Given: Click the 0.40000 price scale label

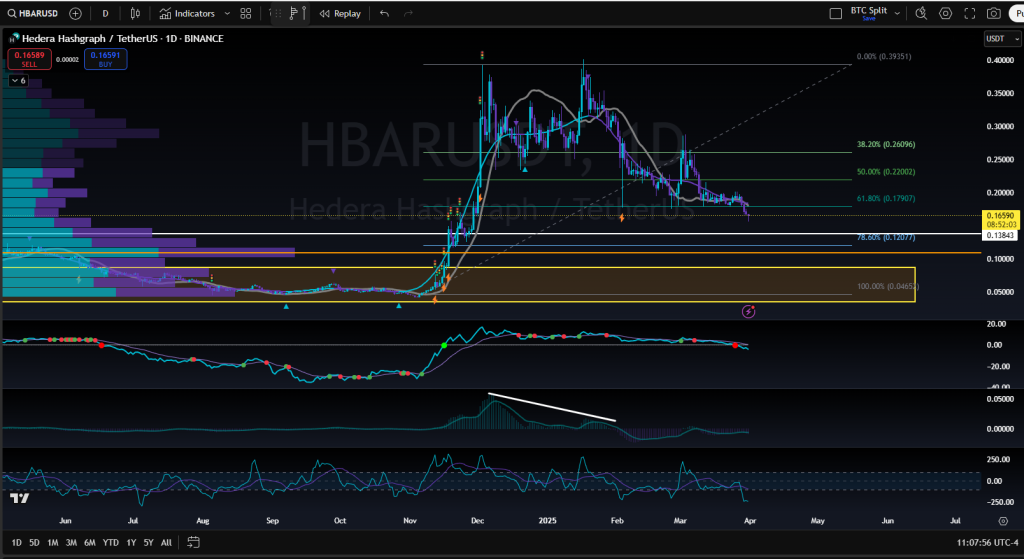Looking at the screenshot, I should (x=1001, y=60).
